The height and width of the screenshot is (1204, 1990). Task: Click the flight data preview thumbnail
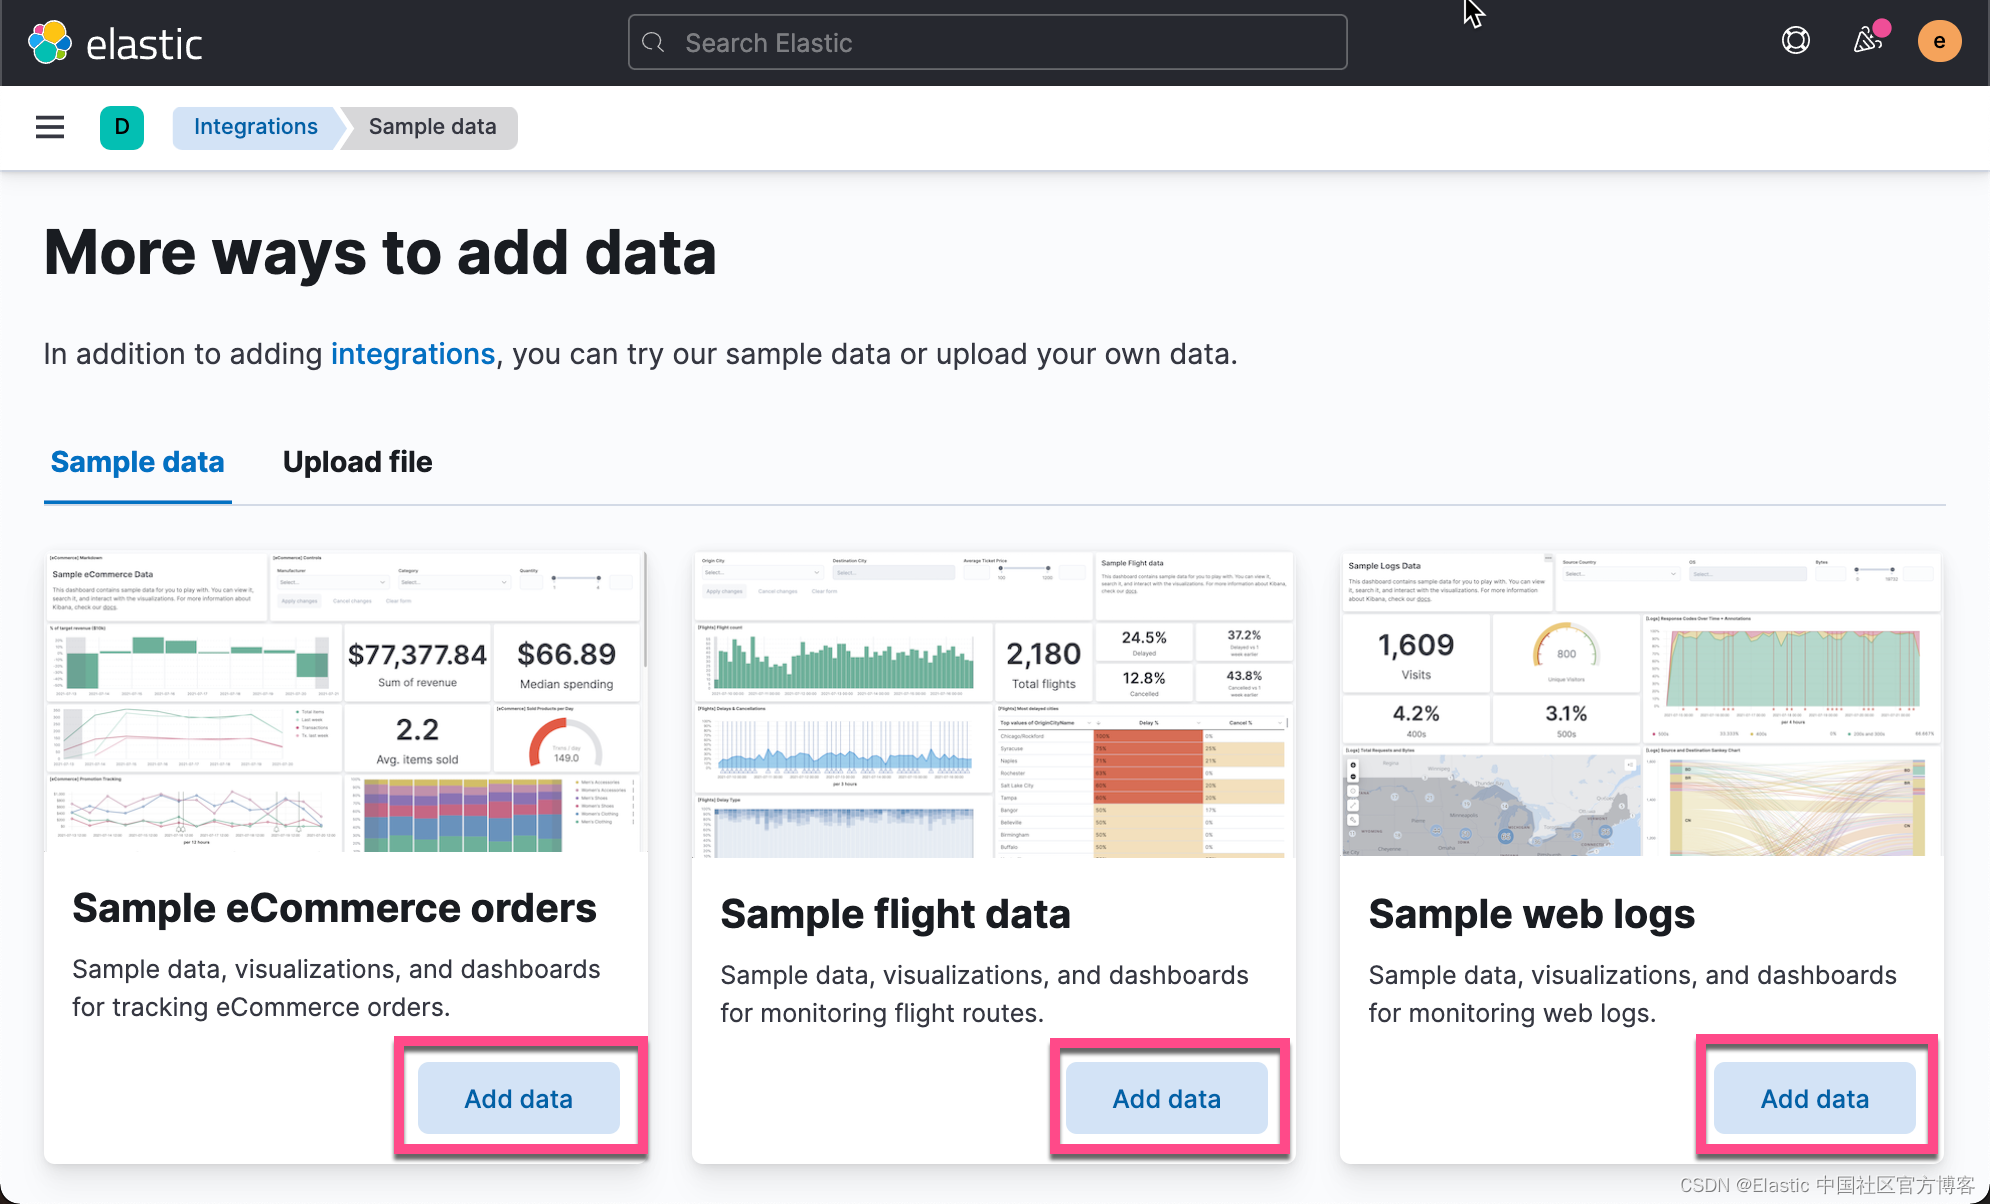pos(993,704)
